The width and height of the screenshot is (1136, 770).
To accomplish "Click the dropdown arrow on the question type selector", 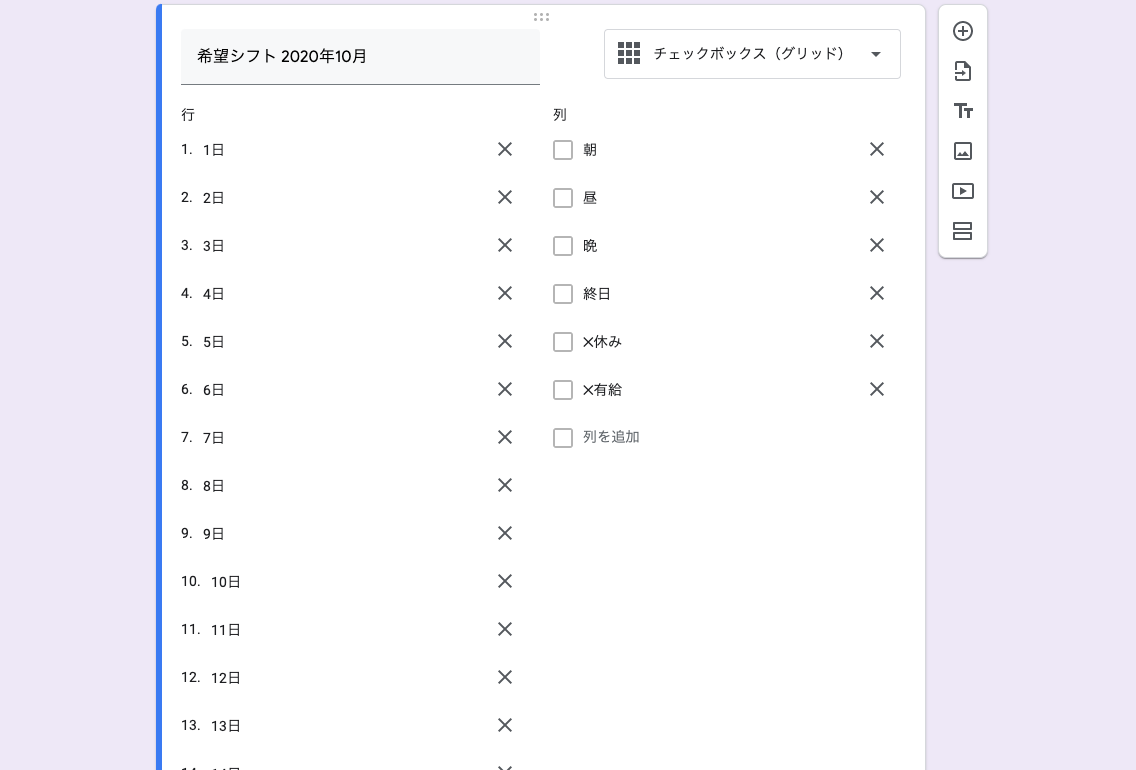I will [876, 53].
